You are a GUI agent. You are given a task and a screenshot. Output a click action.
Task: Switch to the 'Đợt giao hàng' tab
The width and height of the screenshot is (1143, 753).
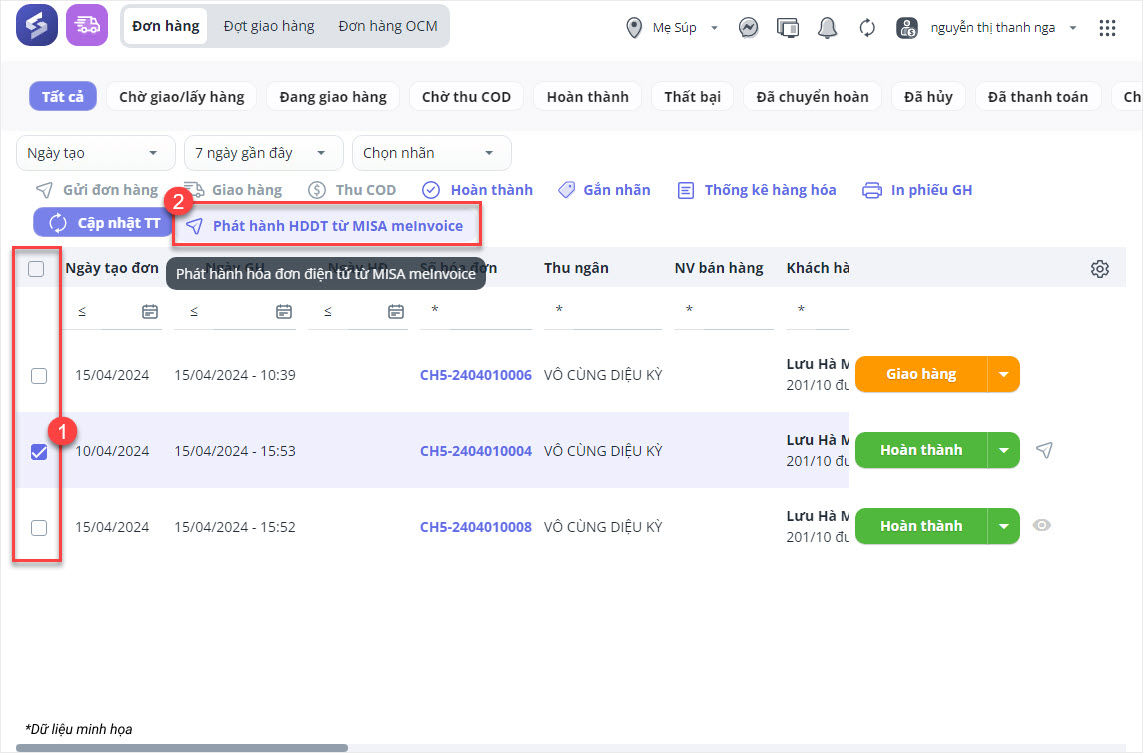269,26
